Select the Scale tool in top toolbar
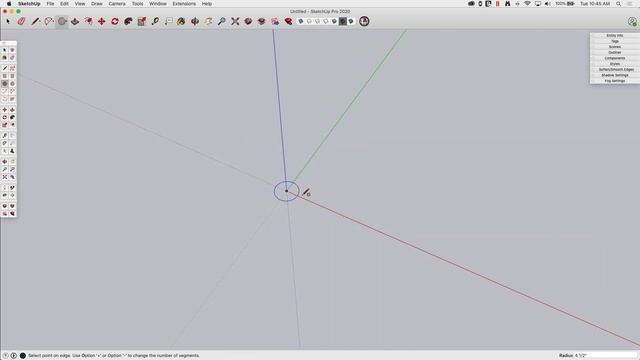 click(142, 21)
